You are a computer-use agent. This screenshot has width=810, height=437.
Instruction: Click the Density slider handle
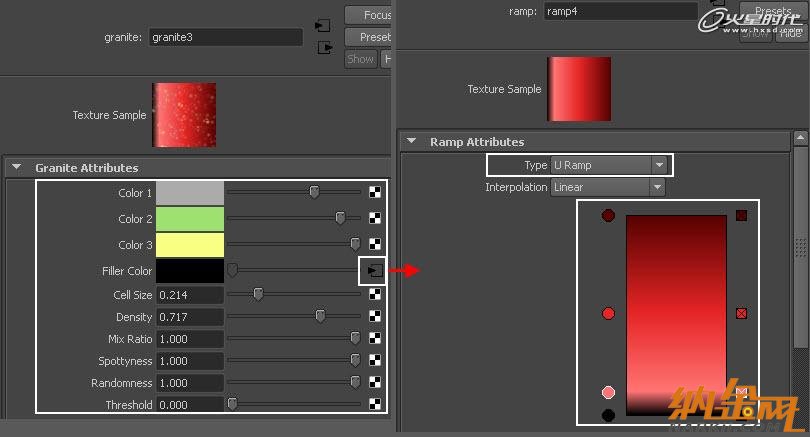coord(320,316)
